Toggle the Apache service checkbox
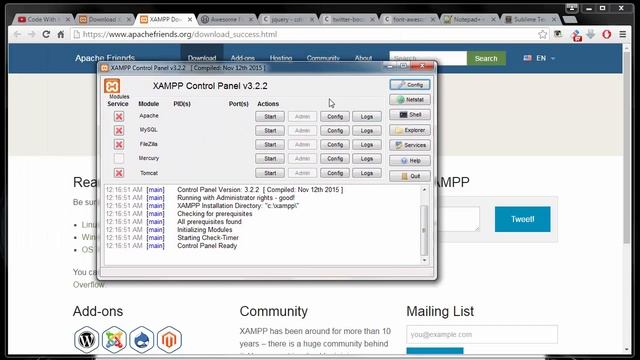The width and height of the screenshot is (640, 360). pos(119,116)
